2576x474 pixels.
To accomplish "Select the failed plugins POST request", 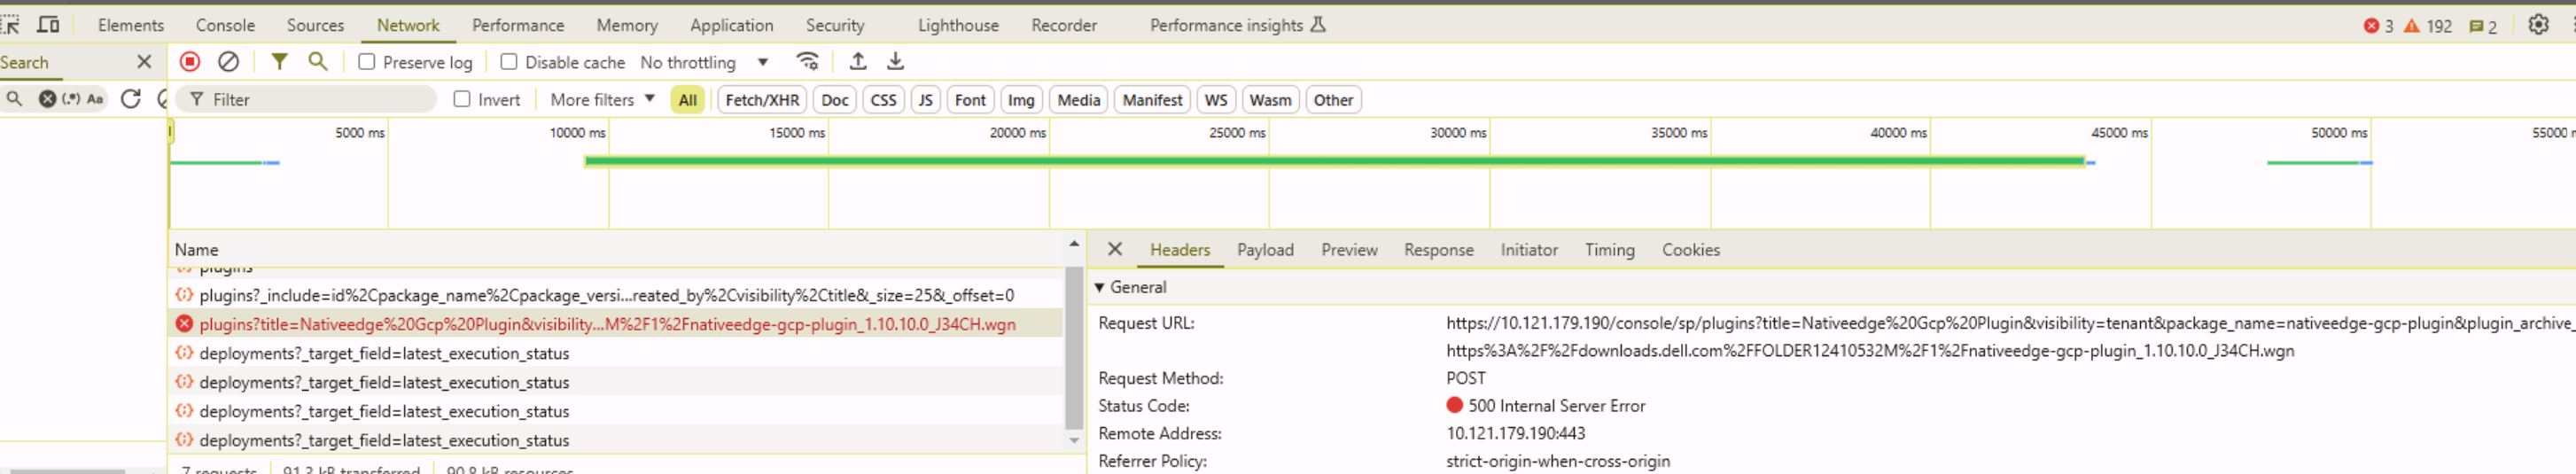I will click(x=606, y=324).
